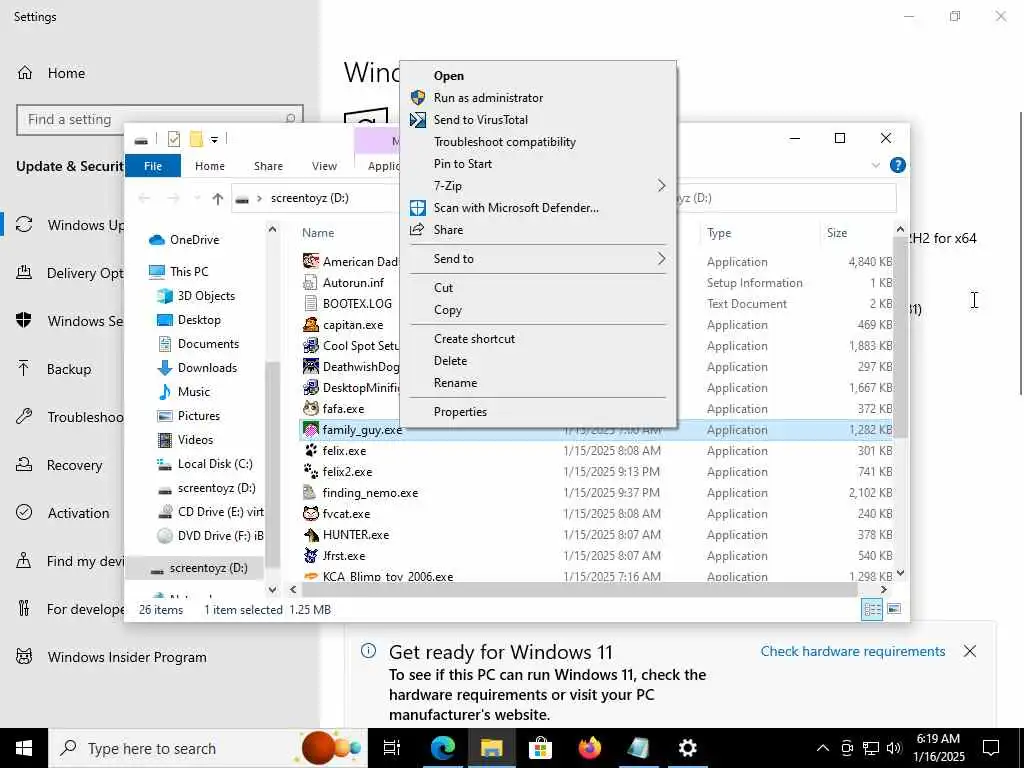The image size is (1024, 768).
Task: Switch to large icons view button
Action: click(894, 609)
